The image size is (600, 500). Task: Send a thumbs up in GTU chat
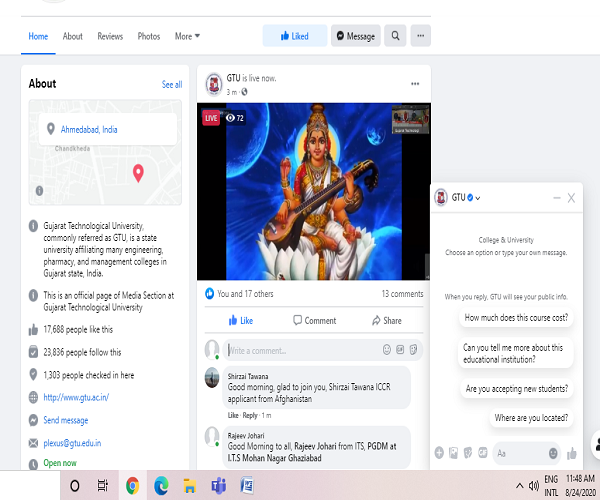pos(572,453)
